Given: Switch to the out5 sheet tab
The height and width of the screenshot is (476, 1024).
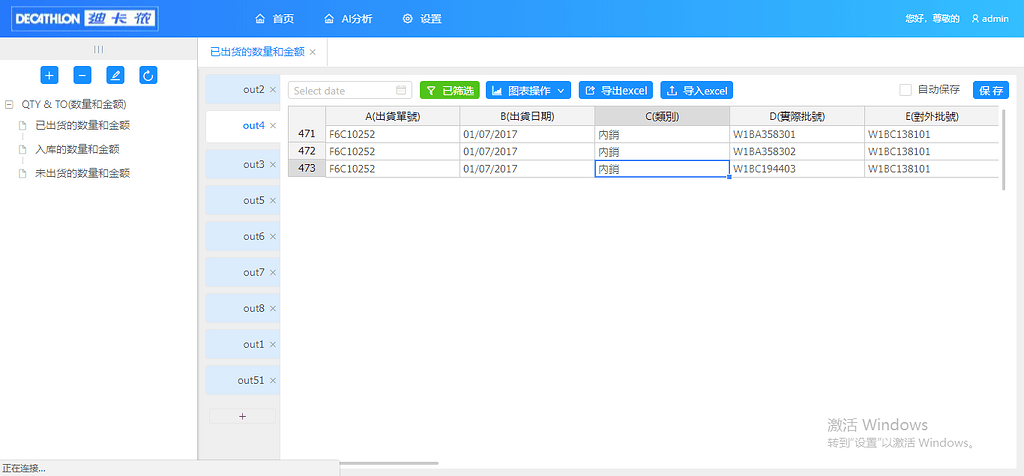Looking at the screenshot, I should [x=253, y=200].
